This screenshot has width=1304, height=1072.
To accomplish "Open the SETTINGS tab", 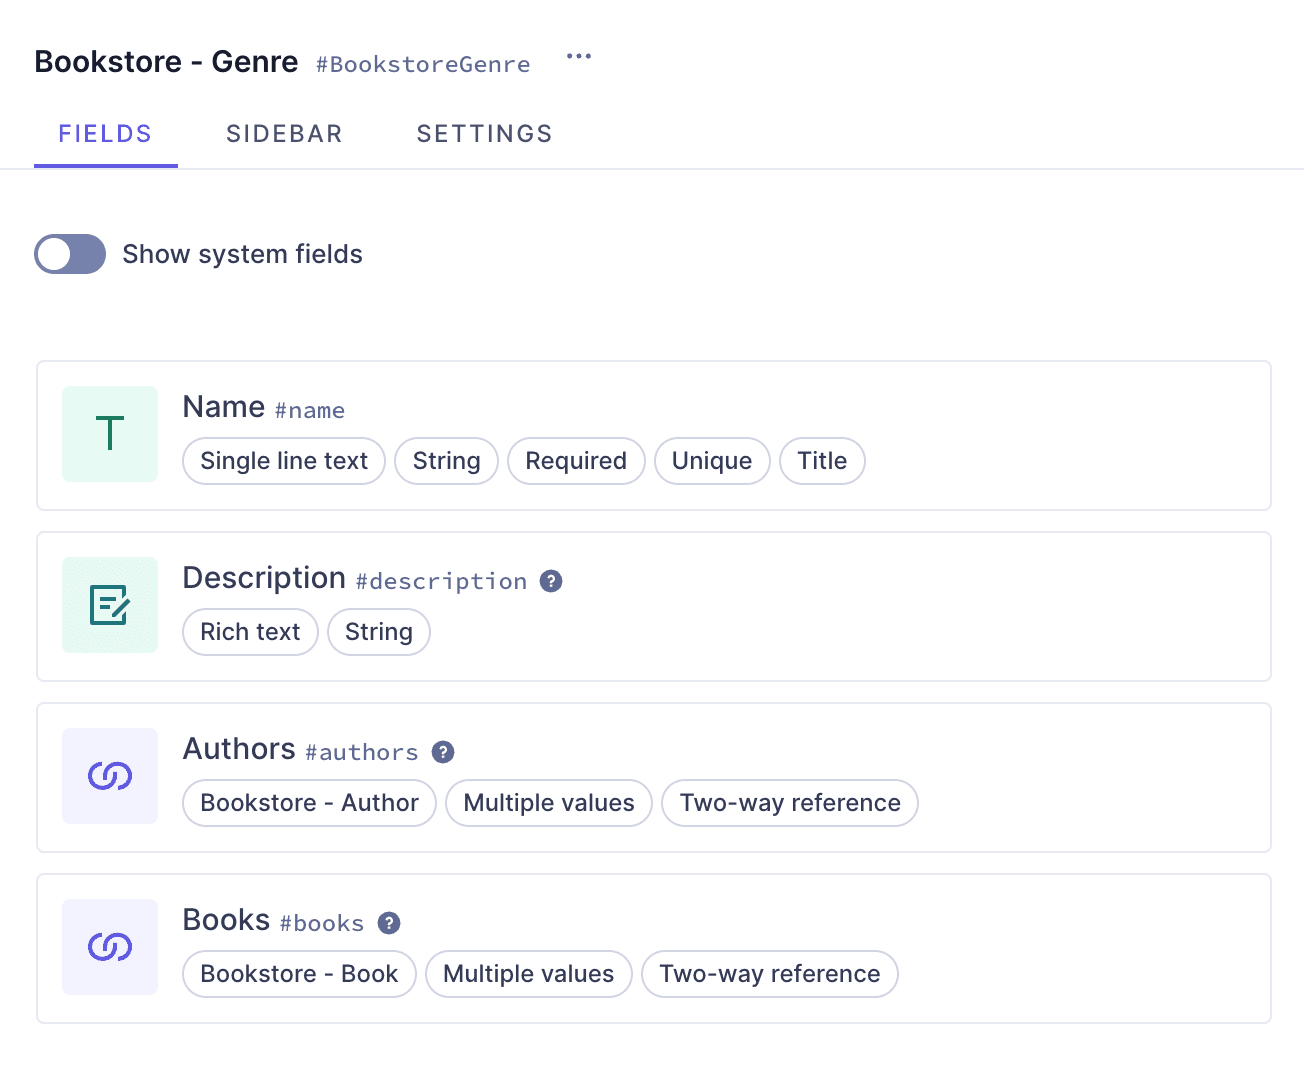I will (484, 133).
